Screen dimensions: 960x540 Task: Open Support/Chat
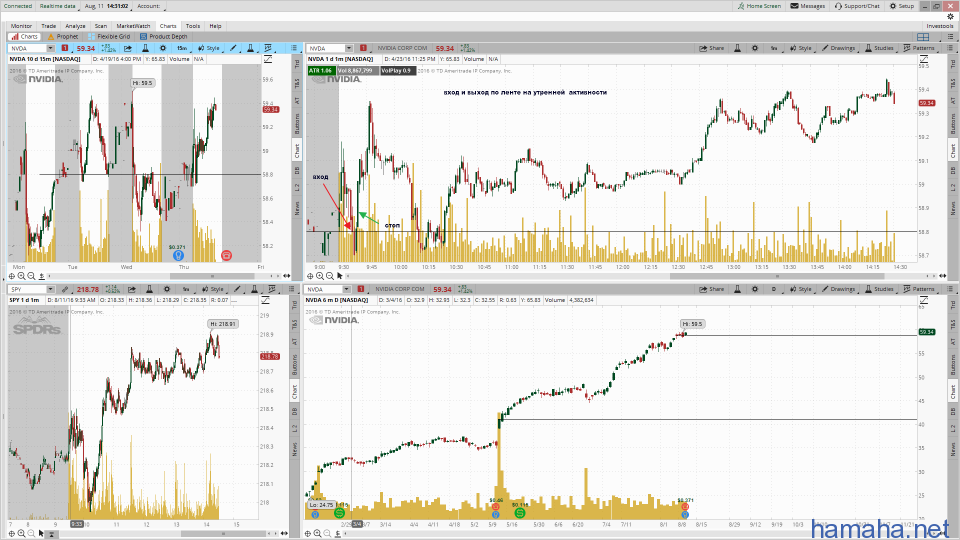tap(857, 6)
